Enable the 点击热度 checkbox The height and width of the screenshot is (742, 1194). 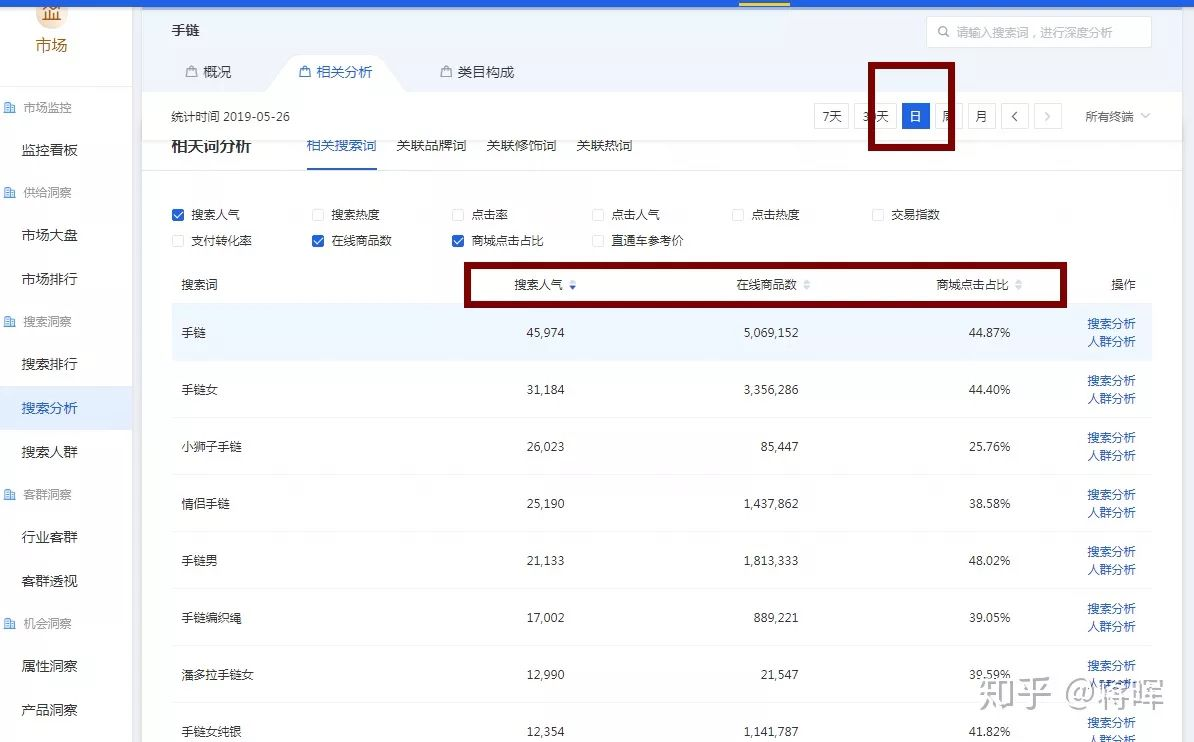[738, 215]
